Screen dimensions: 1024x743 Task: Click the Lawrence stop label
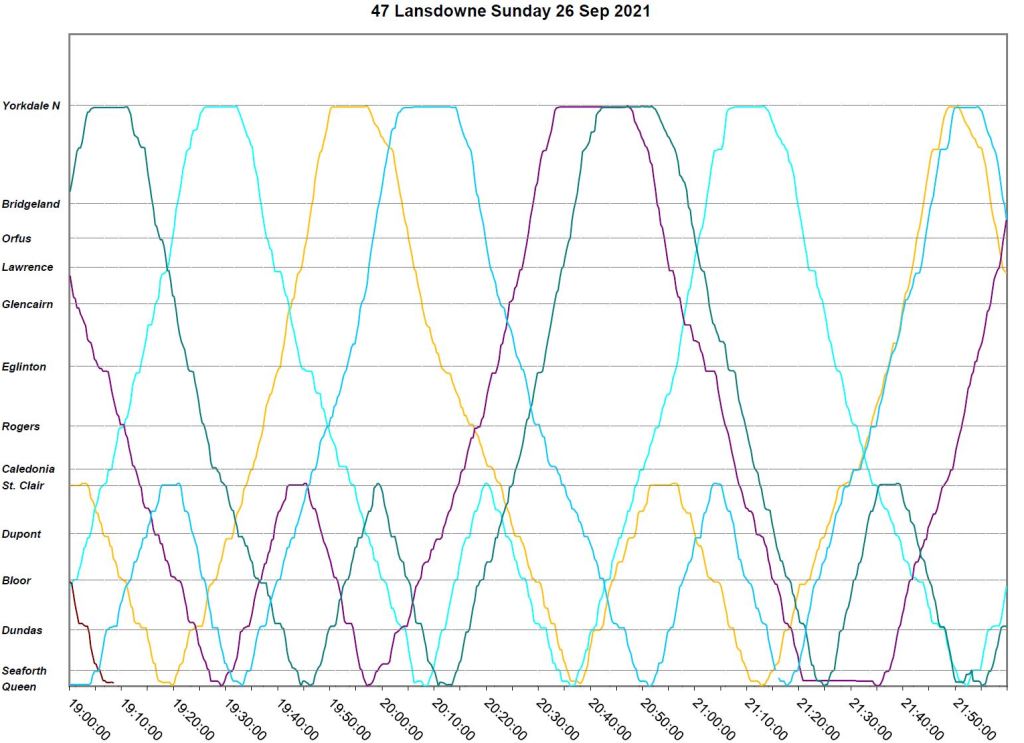point(28,268)
